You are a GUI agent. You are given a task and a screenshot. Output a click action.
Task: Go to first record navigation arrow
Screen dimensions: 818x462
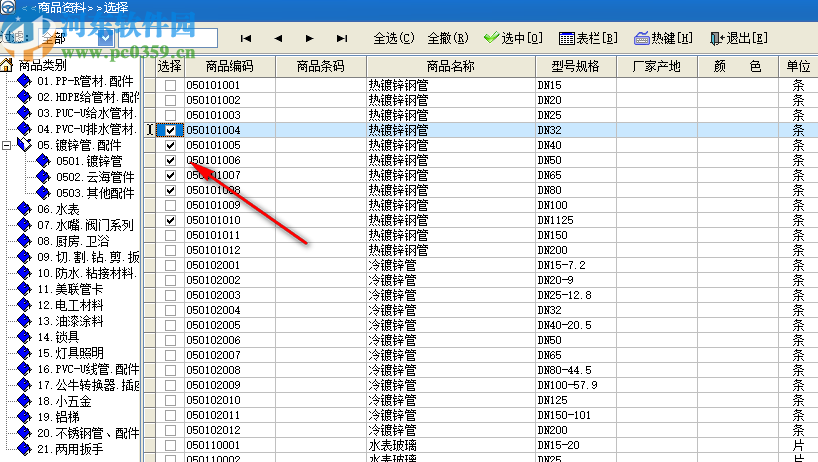[x=246, y=38]
